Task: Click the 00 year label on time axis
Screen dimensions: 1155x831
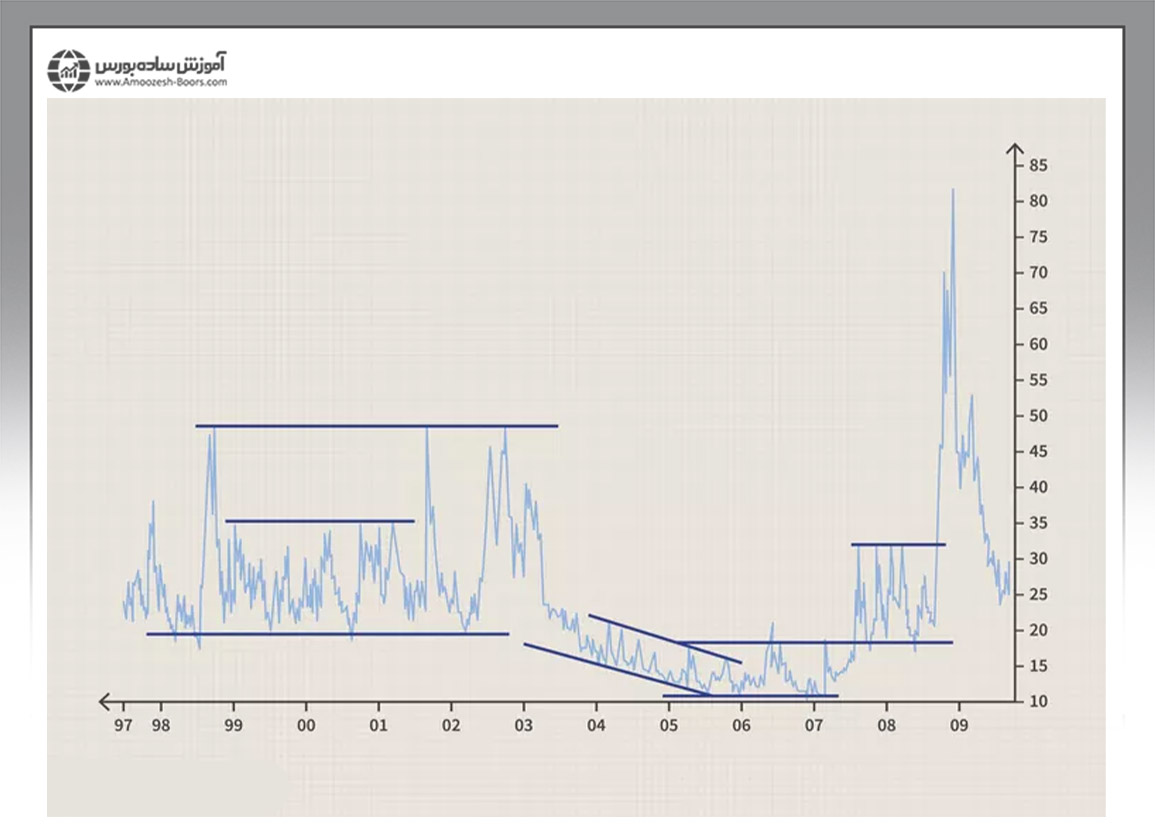Action: click(x=306, y=724)
